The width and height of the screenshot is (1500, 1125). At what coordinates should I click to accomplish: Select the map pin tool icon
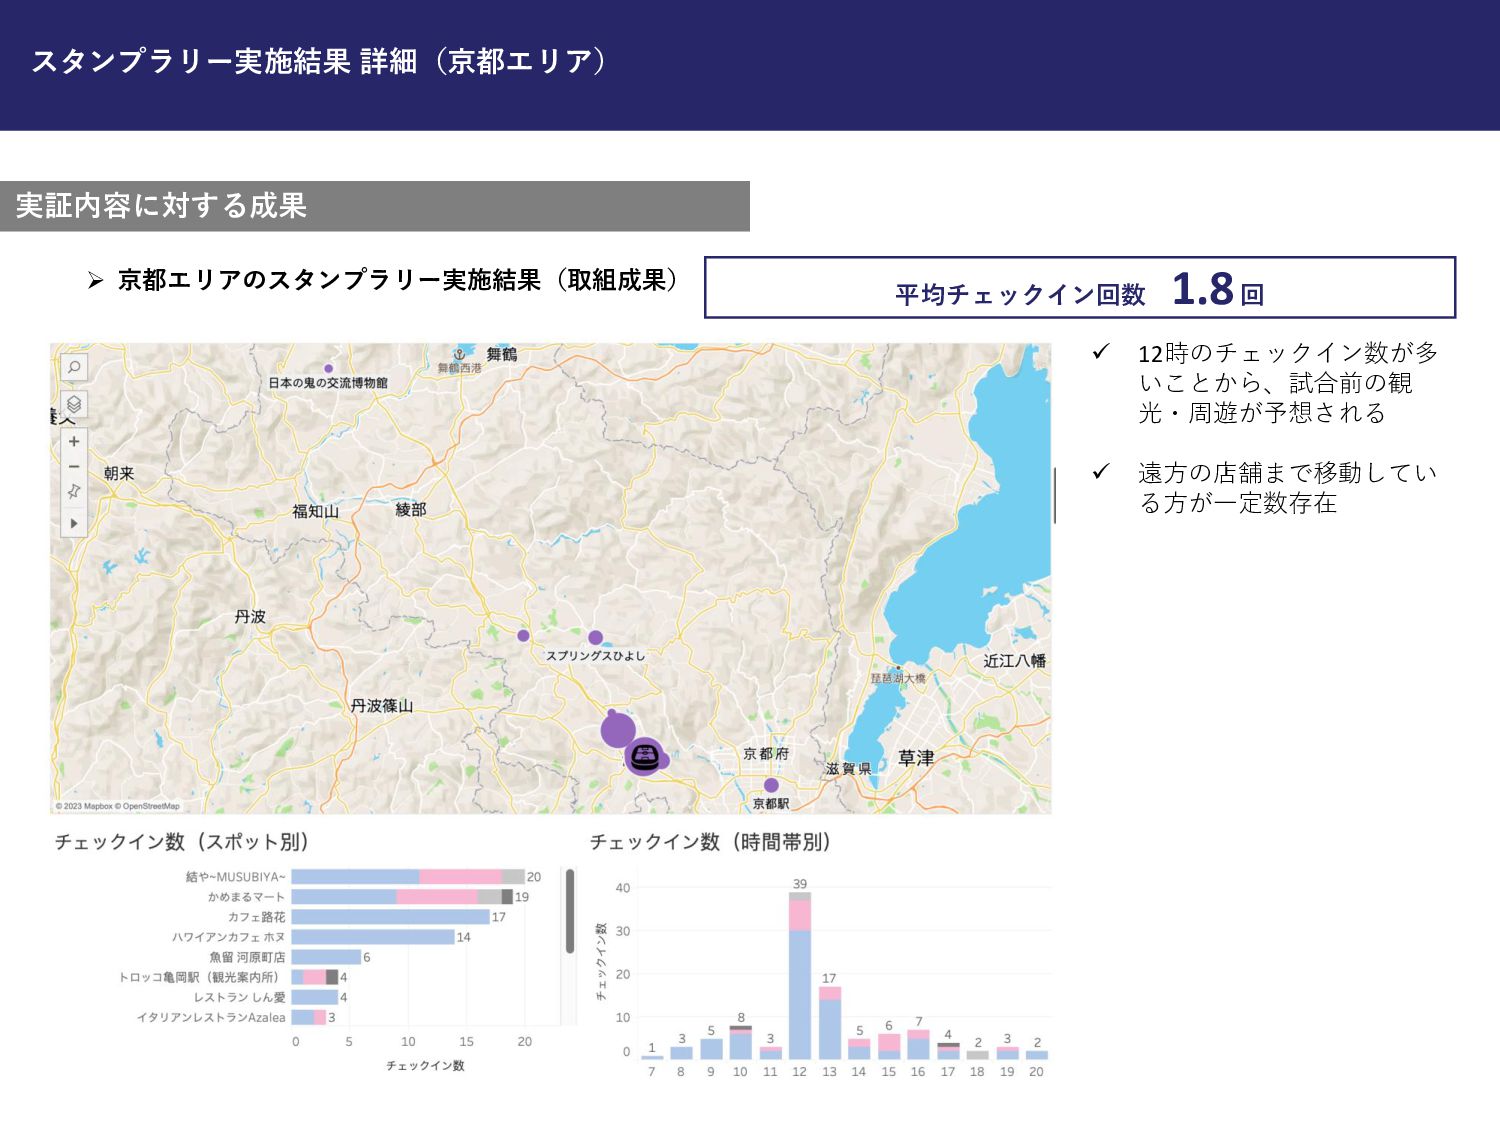tap(74, 491)
